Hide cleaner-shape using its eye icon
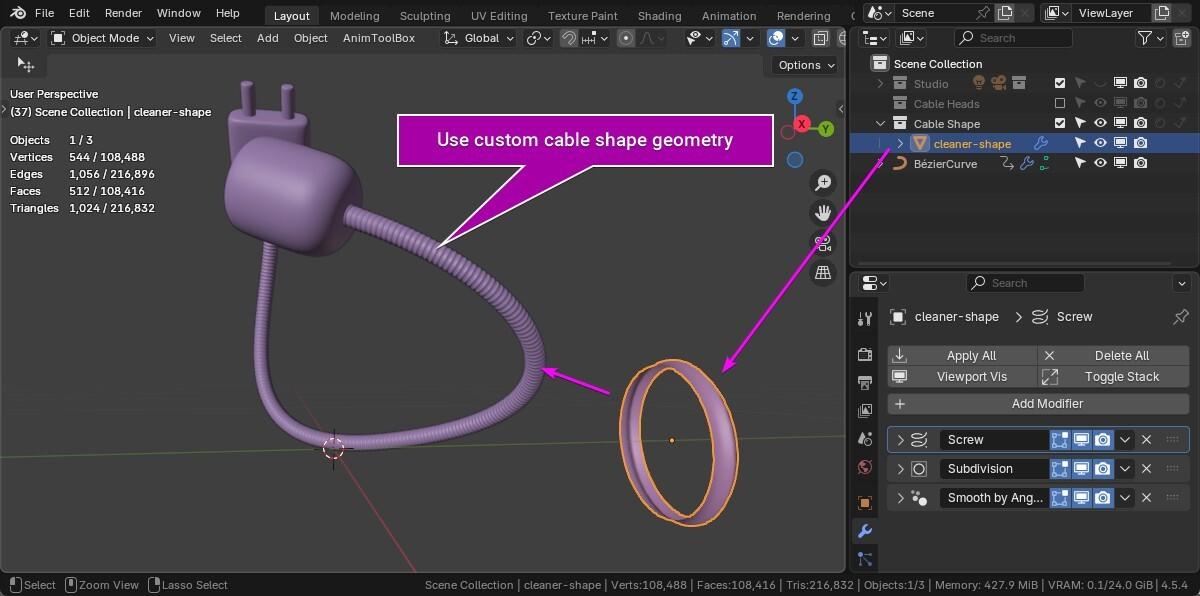 pos(1100,144)
